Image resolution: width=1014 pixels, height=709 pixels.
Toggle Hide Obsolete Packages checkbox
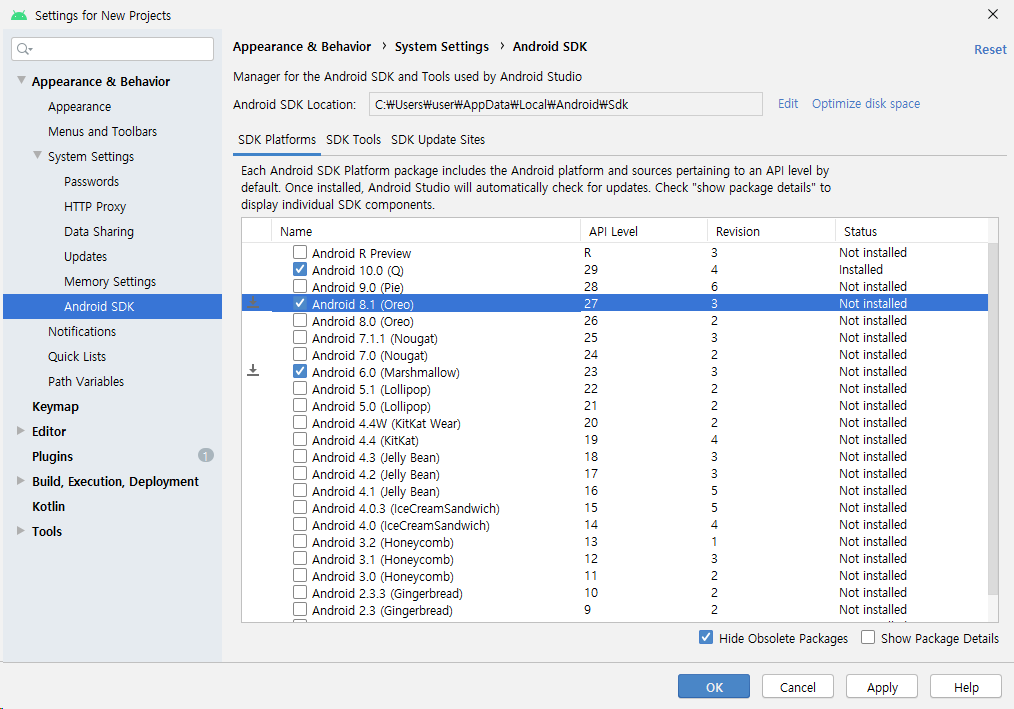click(x=706, y=638)
